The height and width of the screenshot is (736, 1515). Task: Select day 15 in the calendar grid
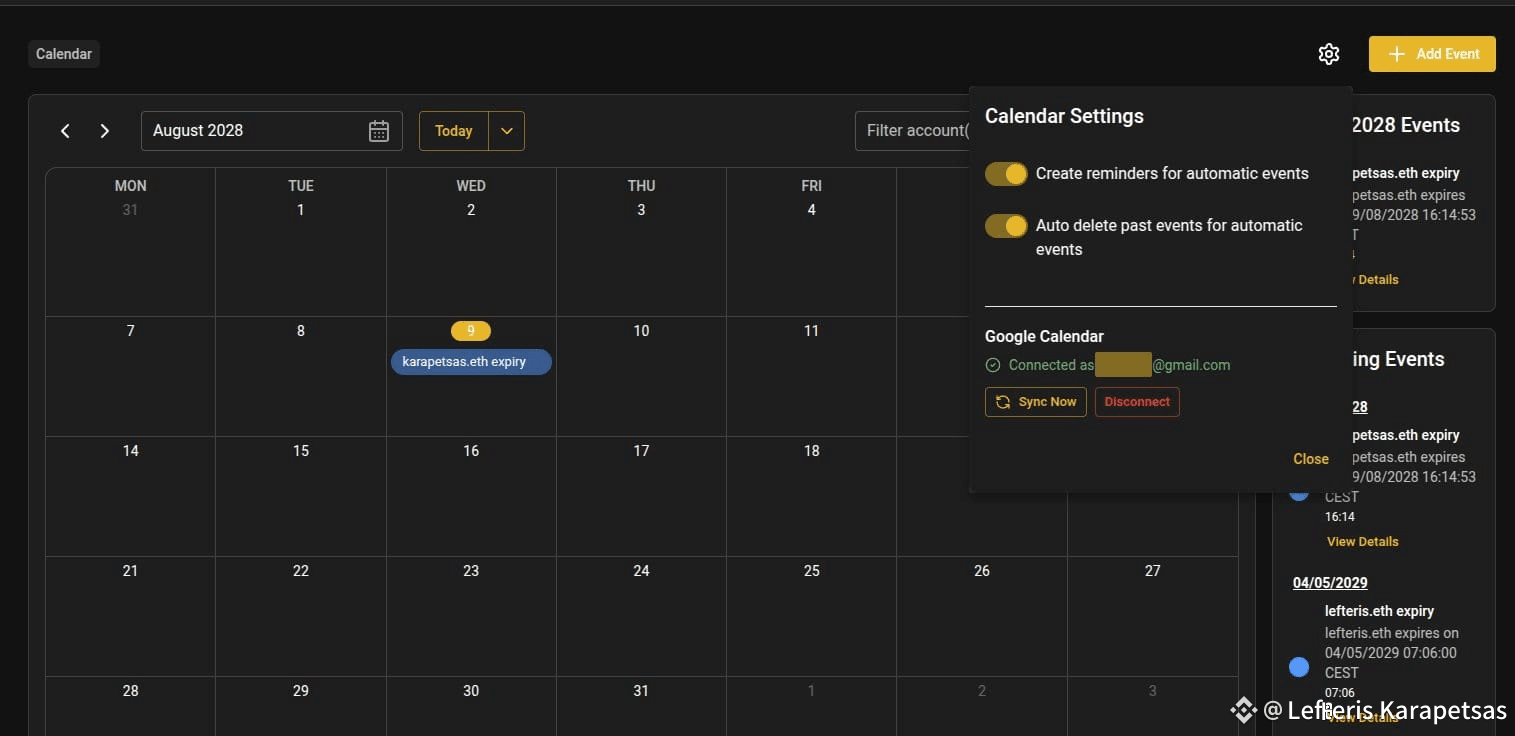(301, 451)
